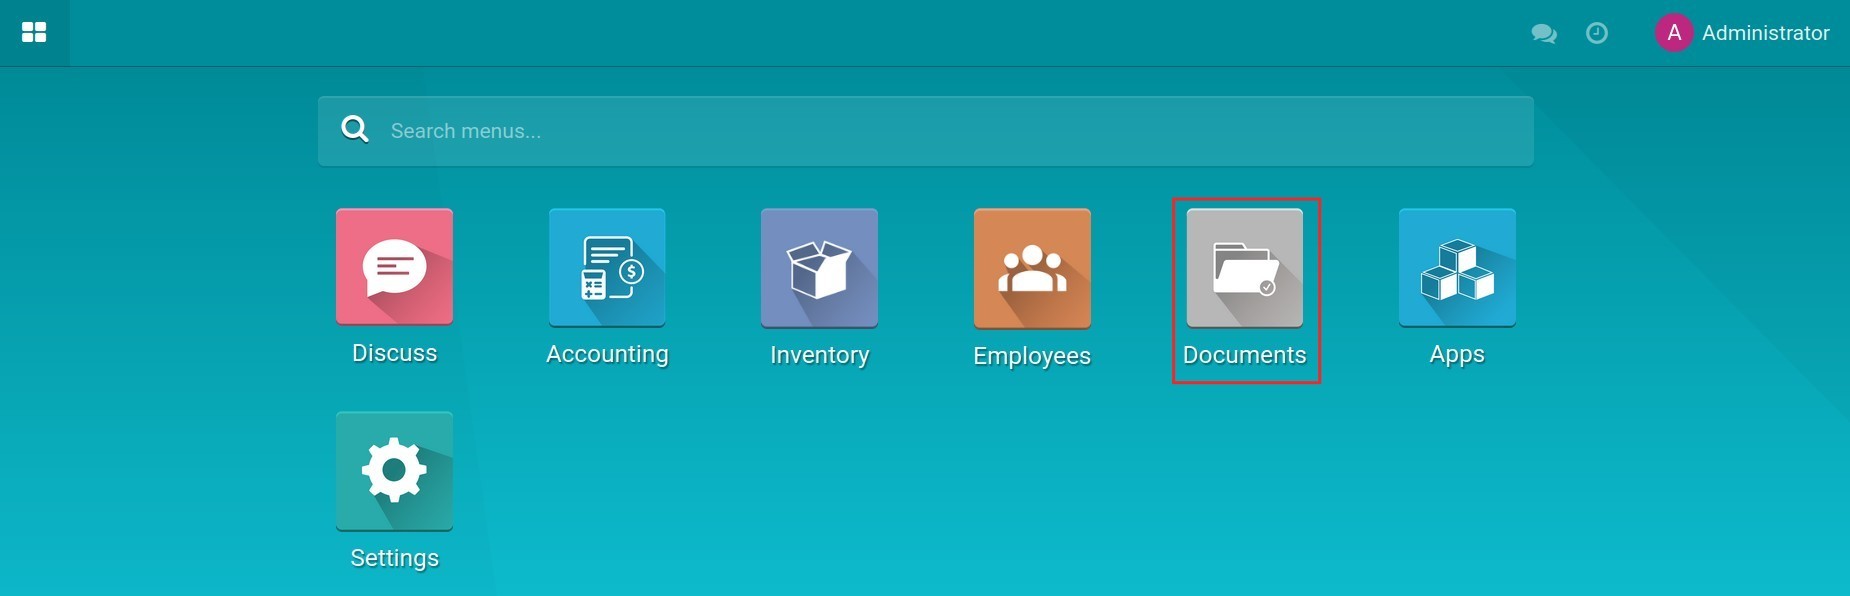Image resolution: width=1850 pixels, height=596 pixels.
Task: Open the Inventory box icon
Action: coord(819,267)
